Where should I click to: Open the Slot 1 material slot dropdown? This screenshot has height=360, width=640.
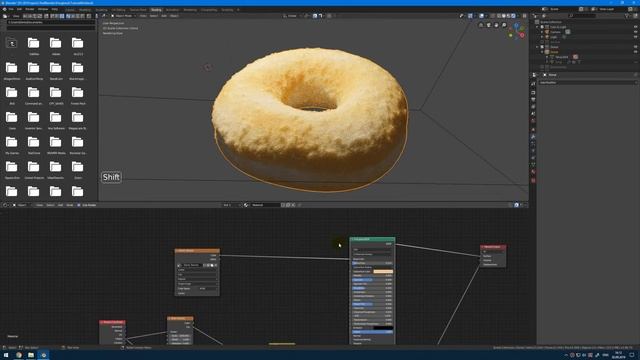point(231,205)
